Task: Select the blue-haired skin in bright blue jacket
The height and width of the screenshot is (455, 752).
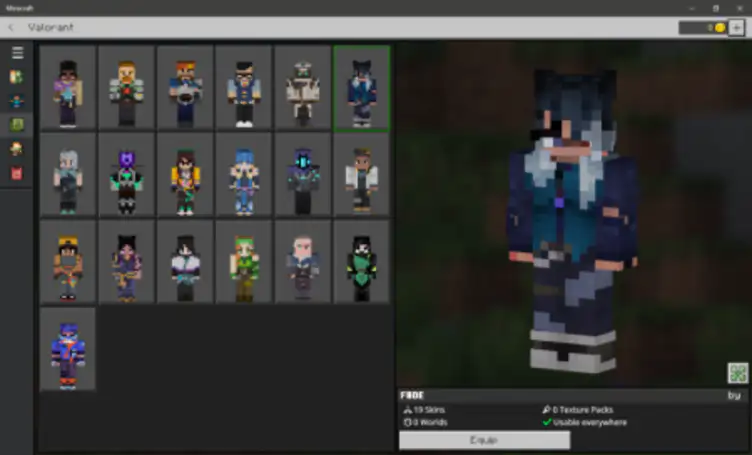Action: click(x=68, y=349)
